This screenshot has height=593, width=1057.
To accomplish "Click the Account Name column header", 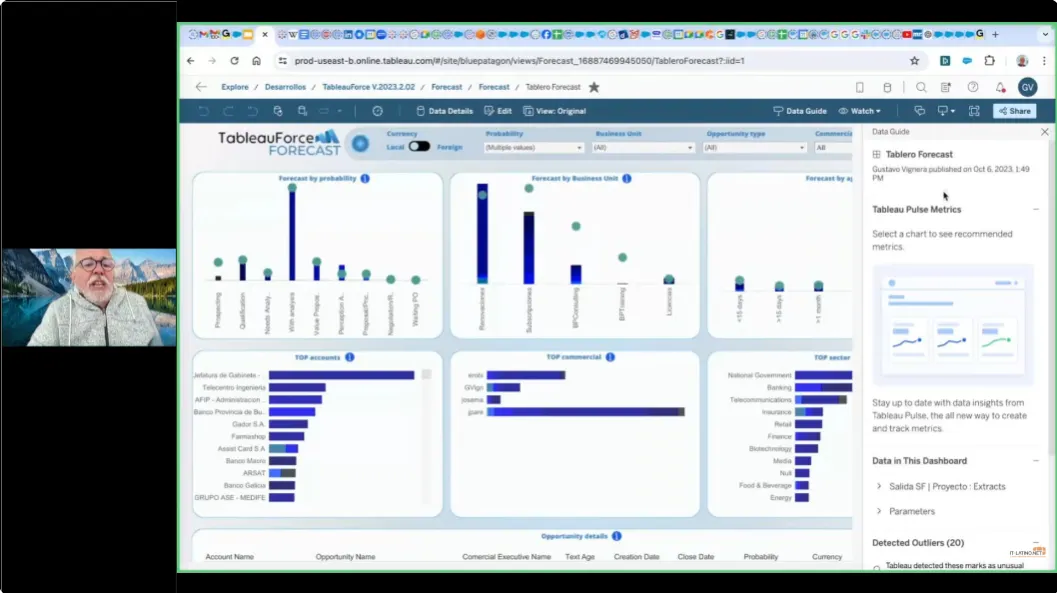I will (229, 557).
